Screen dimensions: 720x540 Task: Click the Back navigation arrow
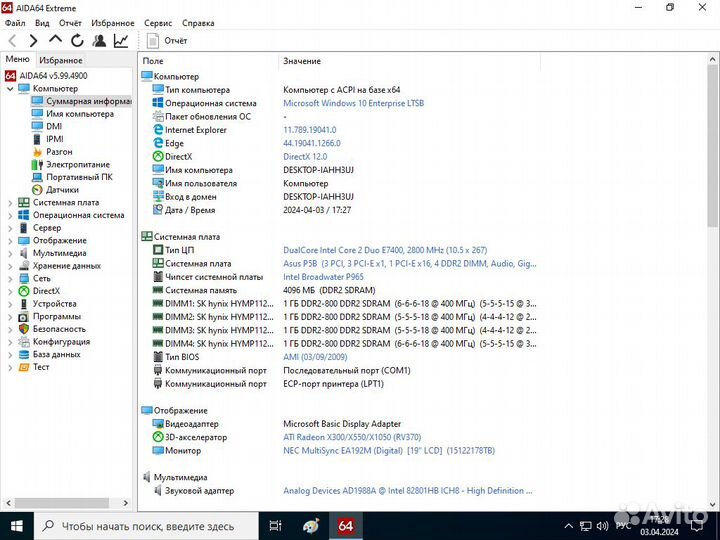pos(13,41)
